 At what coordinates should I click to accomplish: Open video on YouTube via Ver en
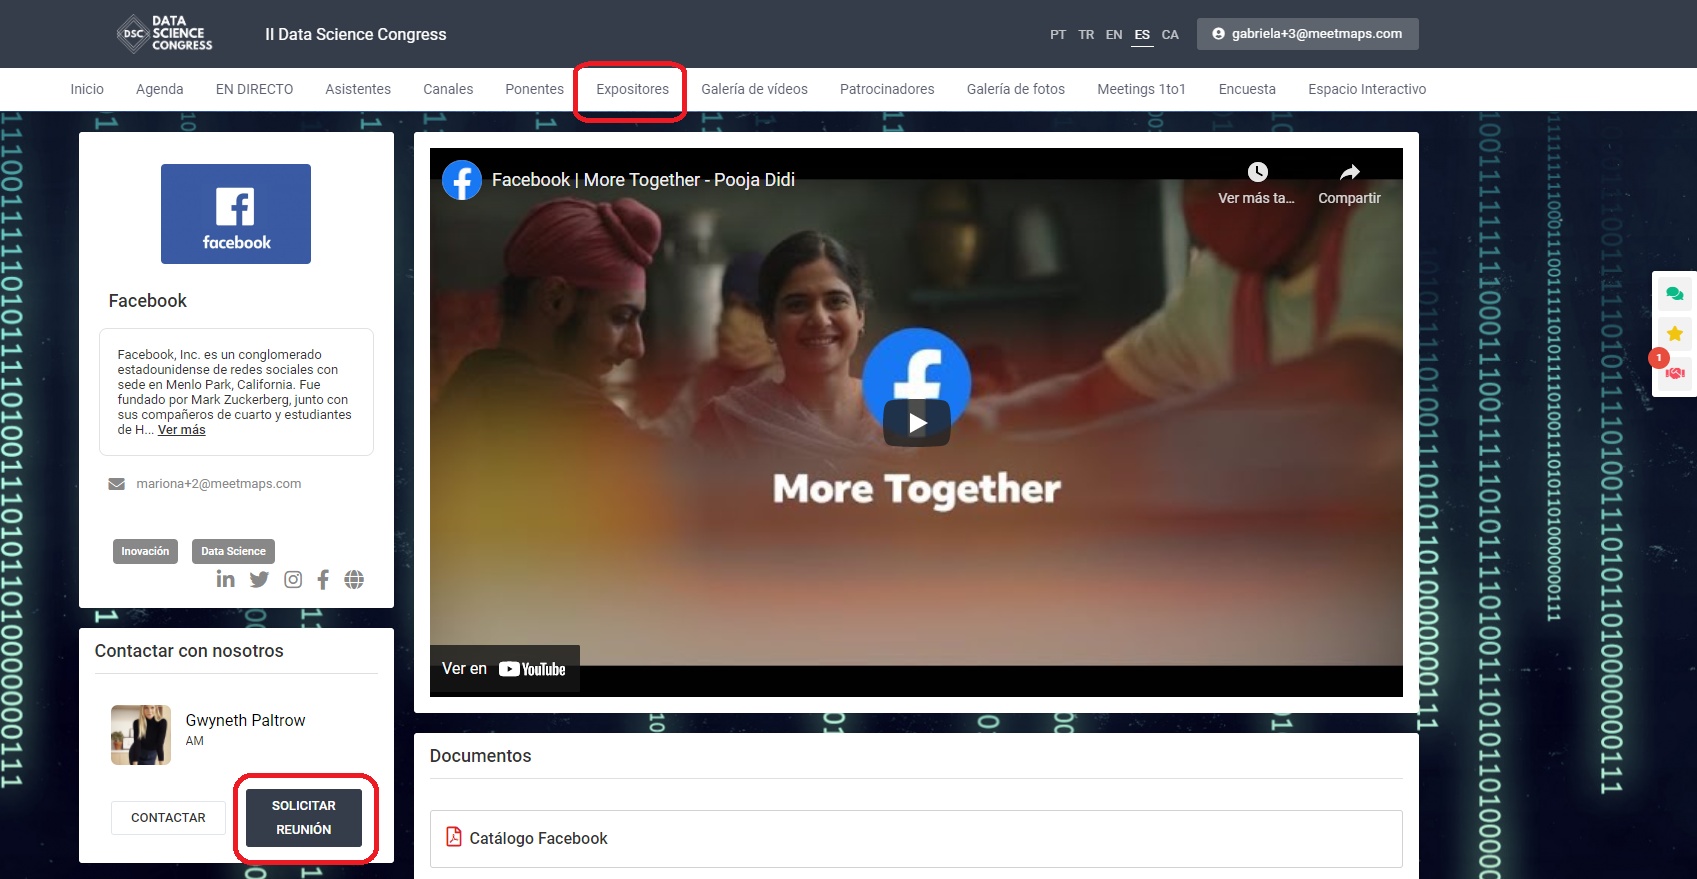click(x=504, y=669)
